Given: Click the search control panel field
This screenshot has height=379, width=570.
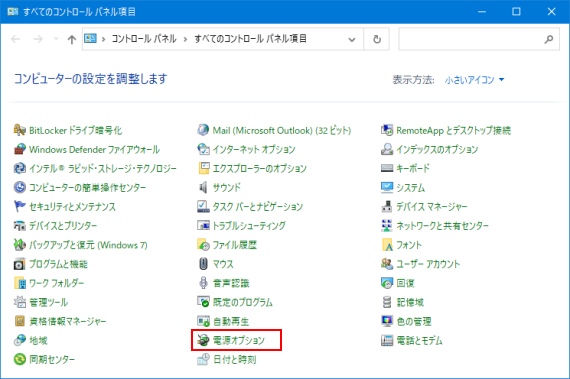Looking at the screenshot, I should click(x=479, y=39).
